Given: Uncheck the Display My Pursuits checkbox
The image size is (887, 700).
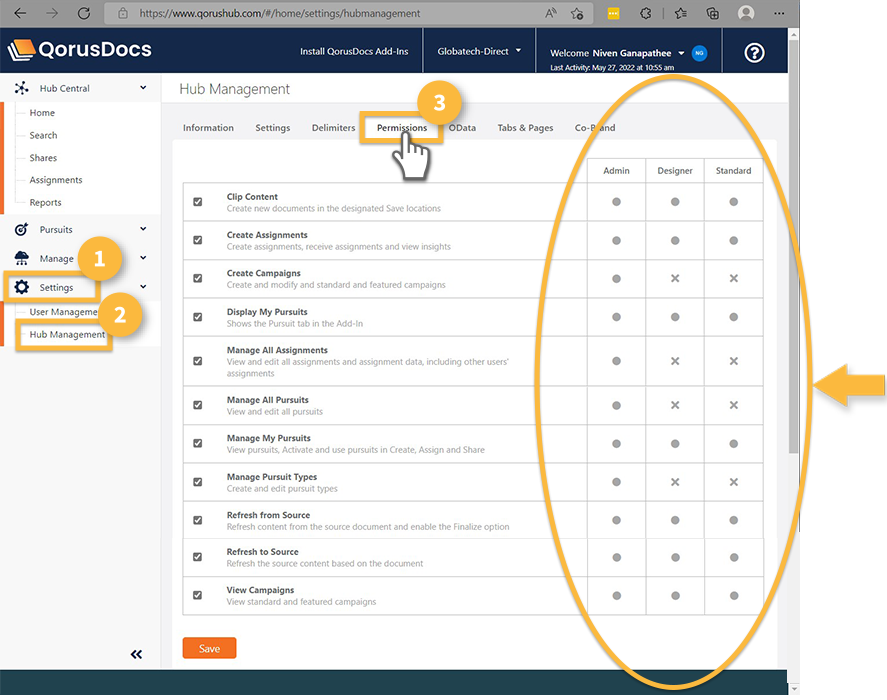Looking at the screenshot, I should tap(197, 317).
